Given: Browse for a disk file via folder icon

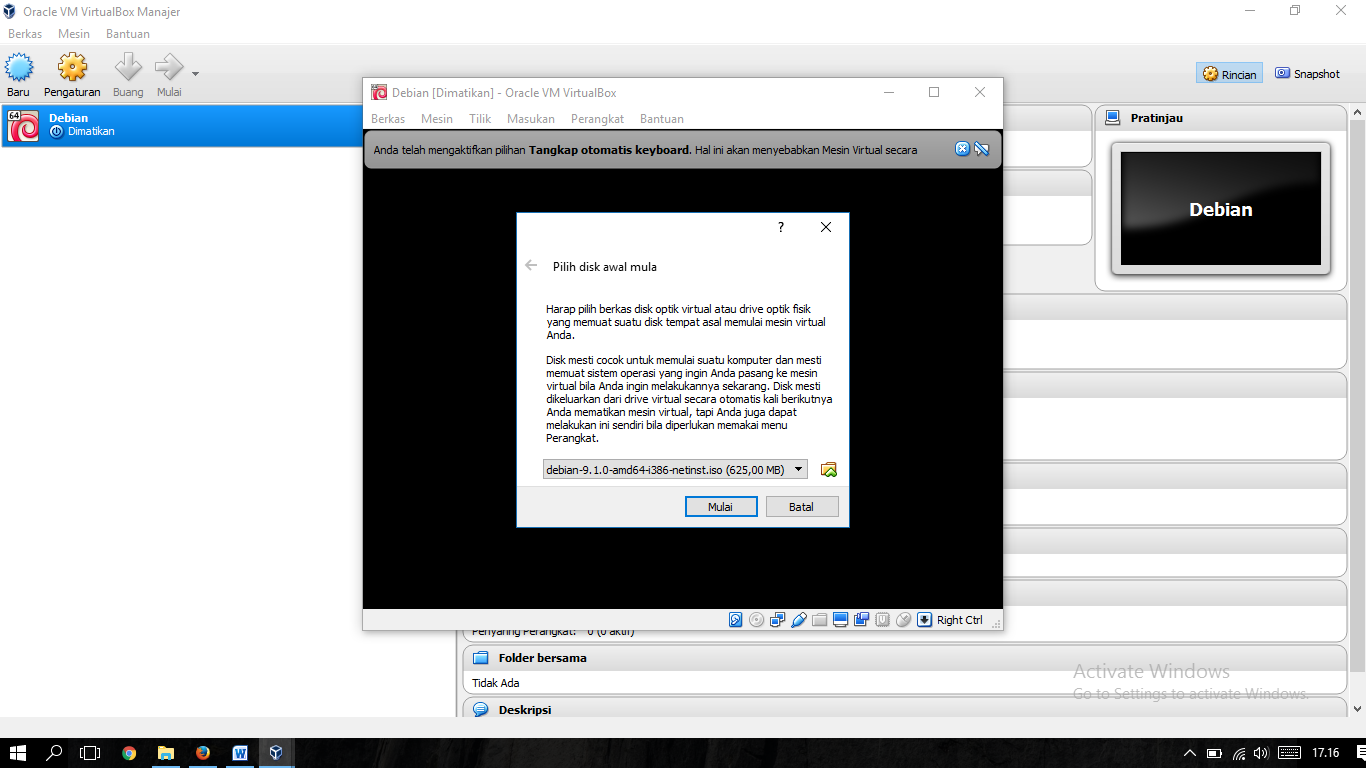Looking at the screenshot, I should coord(828,468).
